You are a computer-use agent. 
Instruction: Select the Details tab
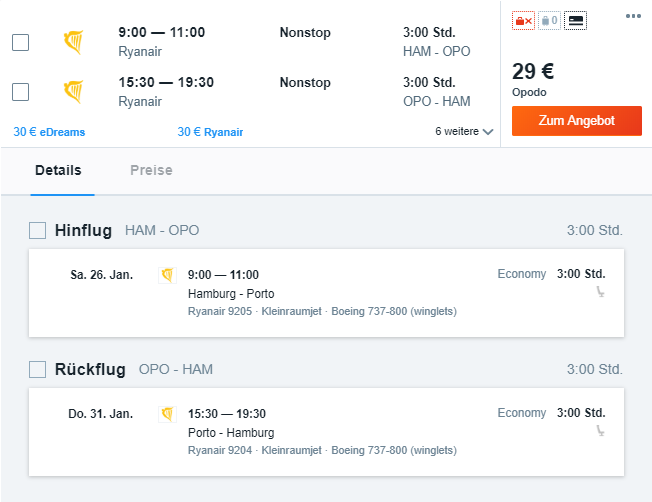pyautogui.click(x=58, y=170)
